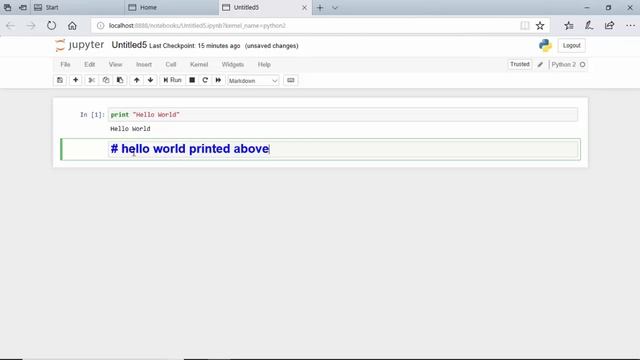
Task: Open the command palette keyboard icon
Action: (x=291, y=80)
